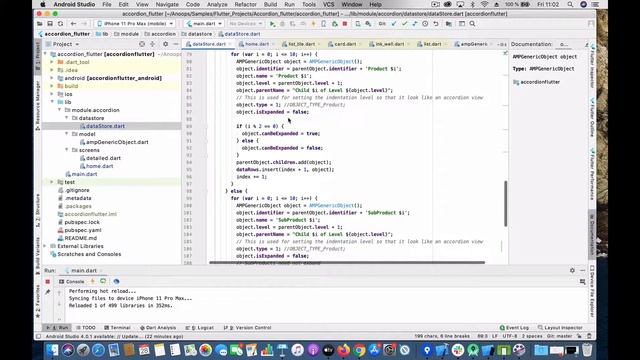
Task: Click the 2 spaces indent status entry
Action: (x=532, y=336)
